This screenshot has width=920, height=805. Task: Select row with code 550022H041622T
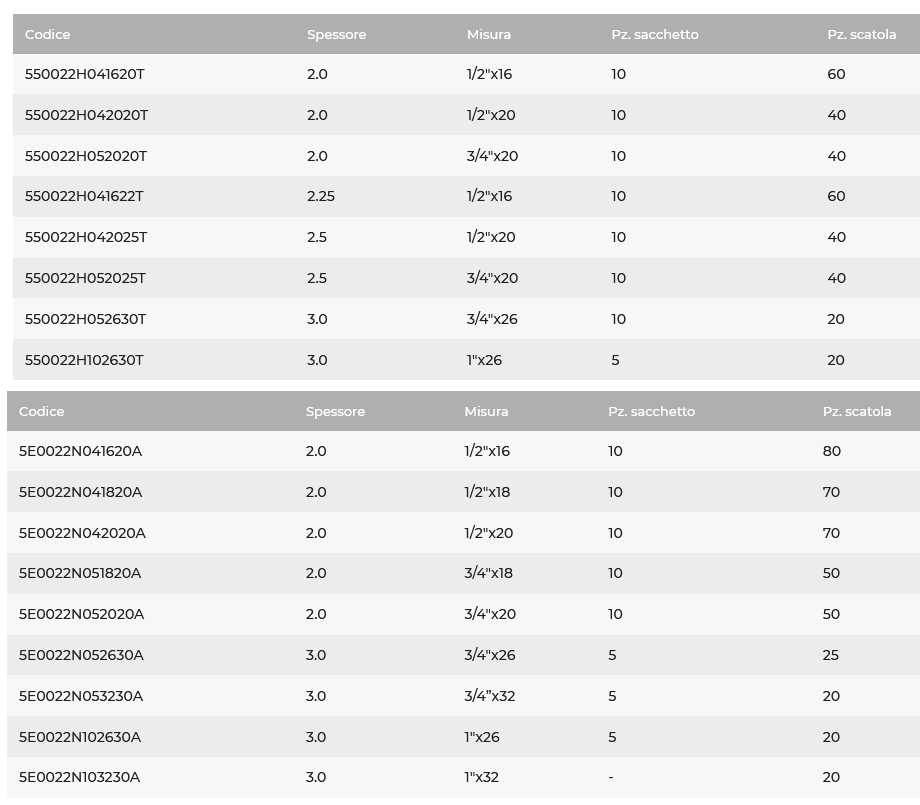pyautogui.click(x=84, y=196)
